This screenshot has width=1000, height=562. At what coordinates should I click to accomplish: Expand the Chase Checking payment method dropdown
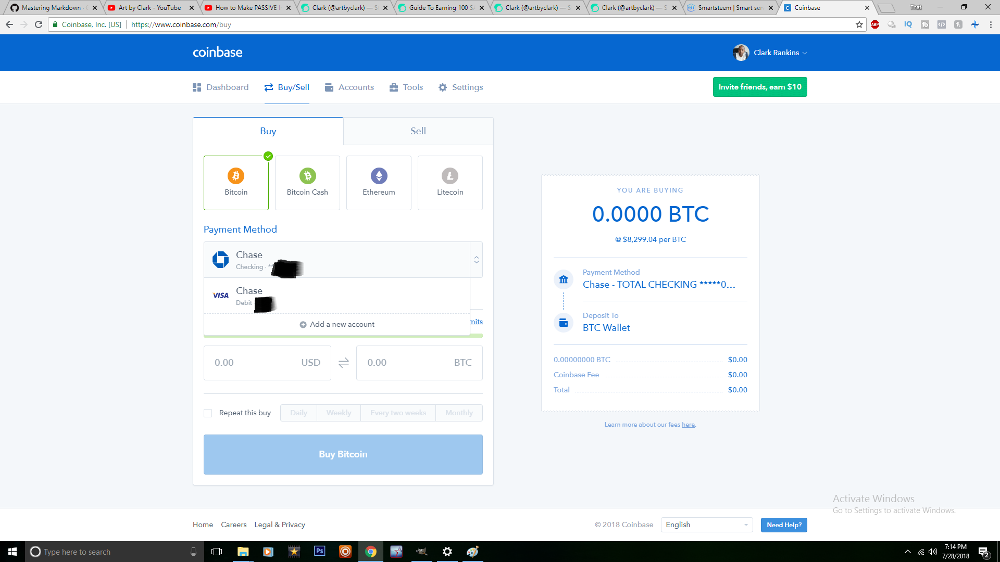[343, 260]
